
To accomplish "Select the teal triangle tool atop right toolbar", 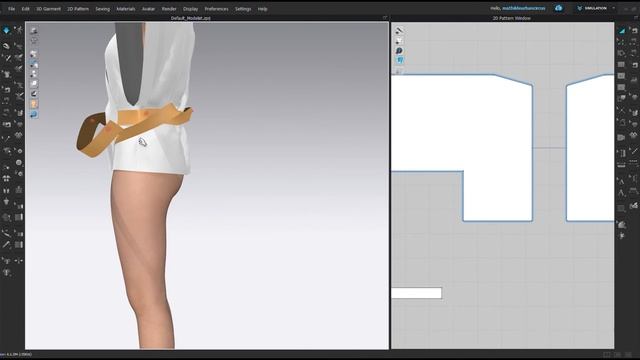I will pos(622,30).
